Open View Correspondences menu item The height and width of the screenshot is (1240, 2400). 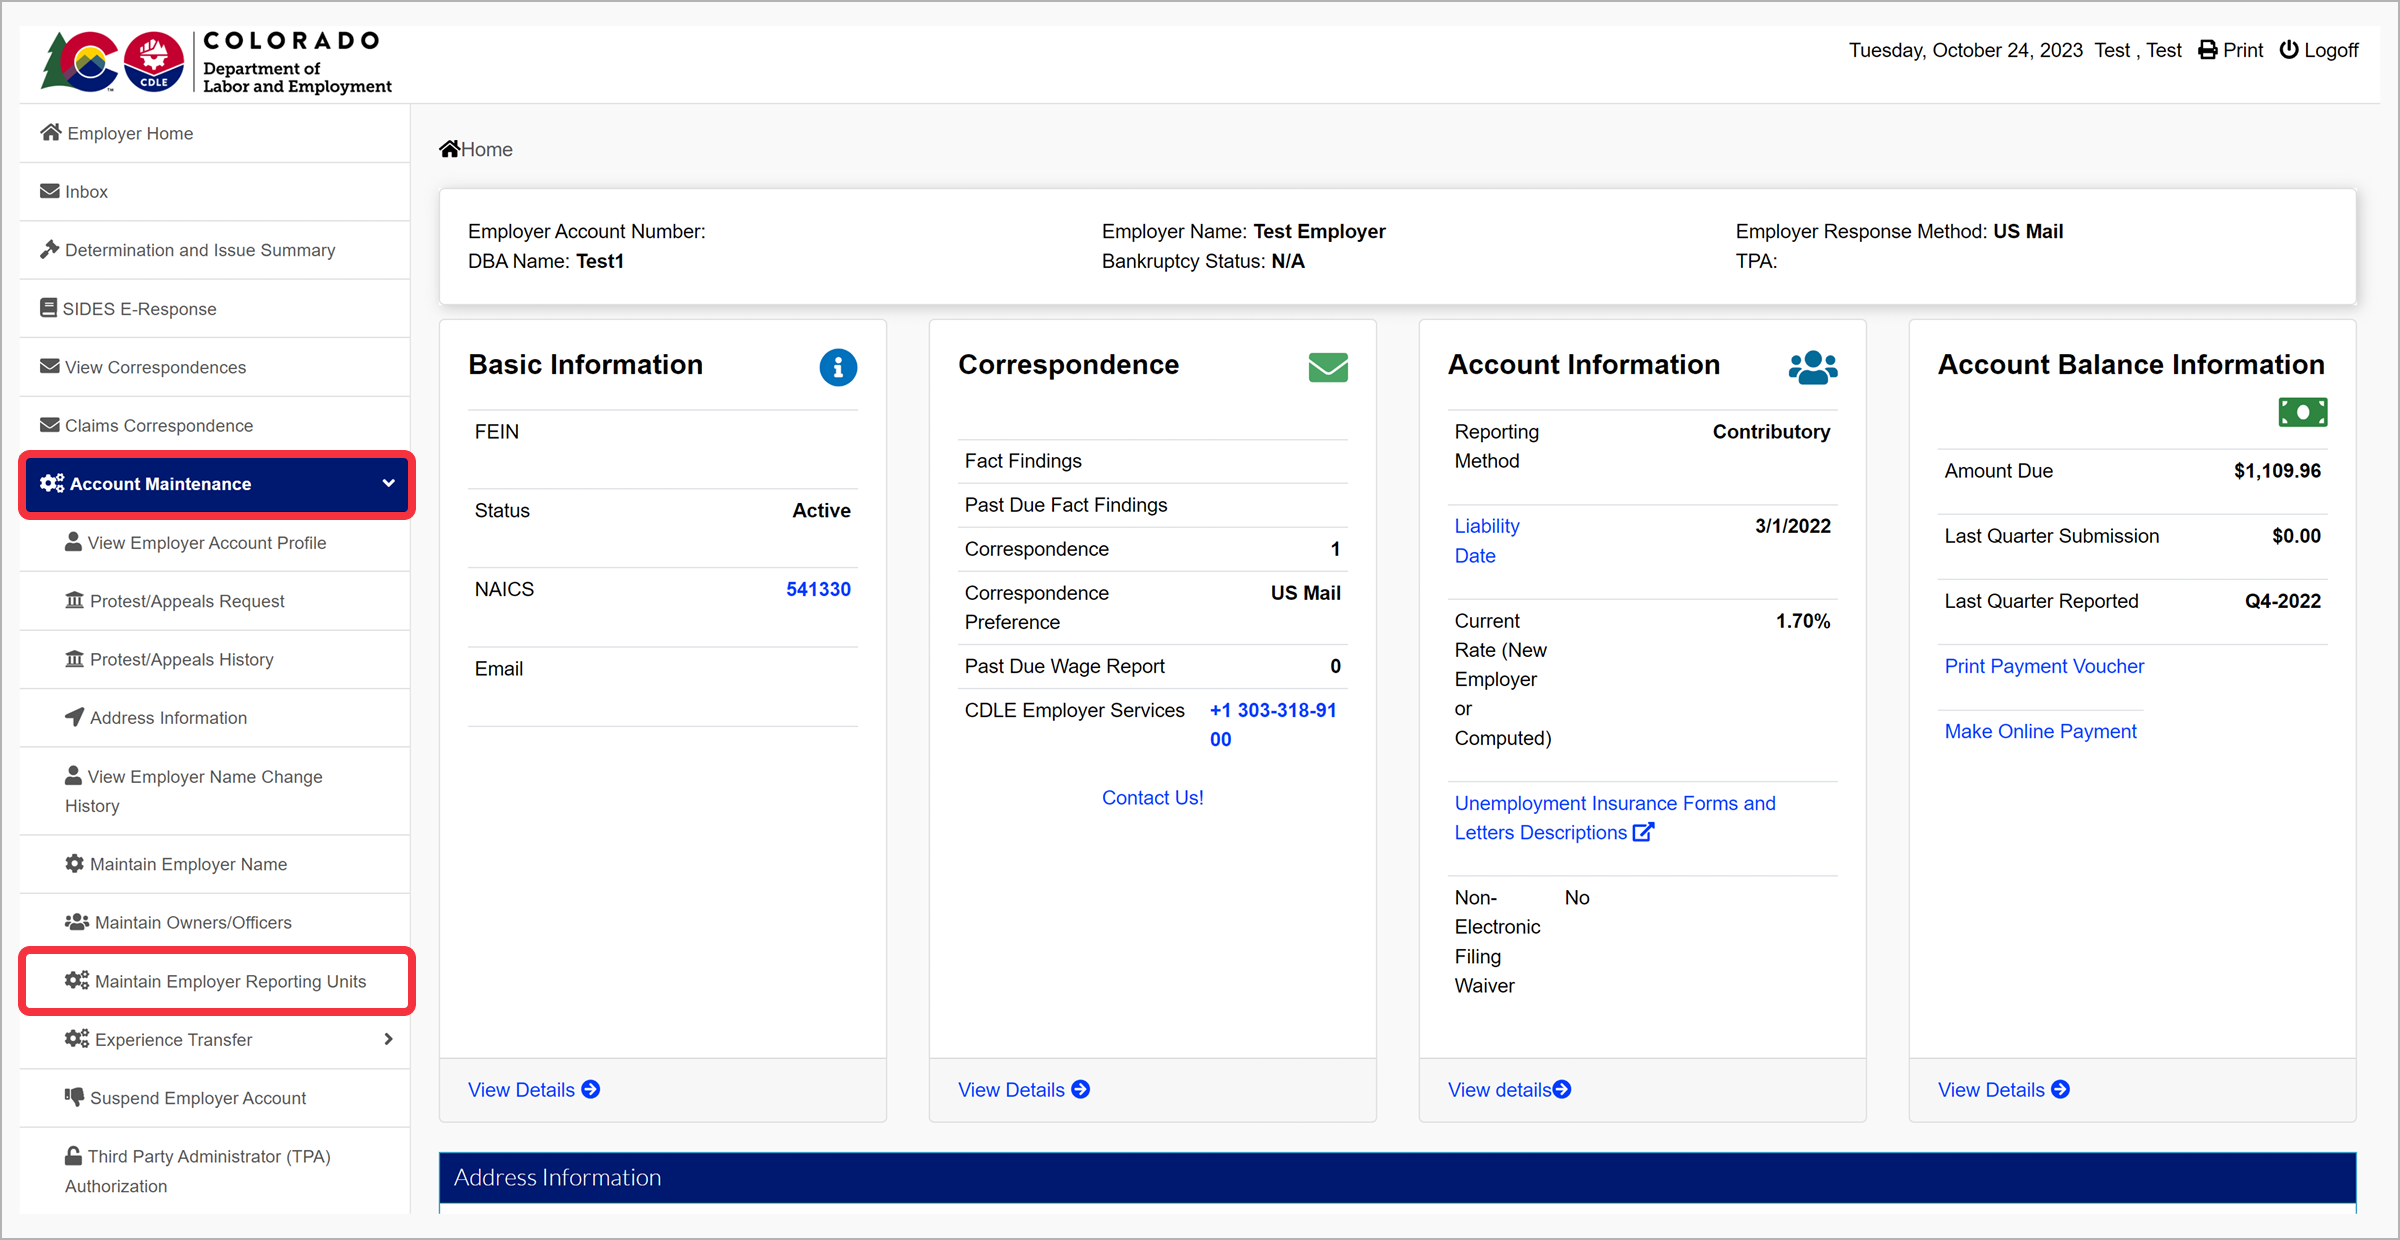(x=215, y=367)
